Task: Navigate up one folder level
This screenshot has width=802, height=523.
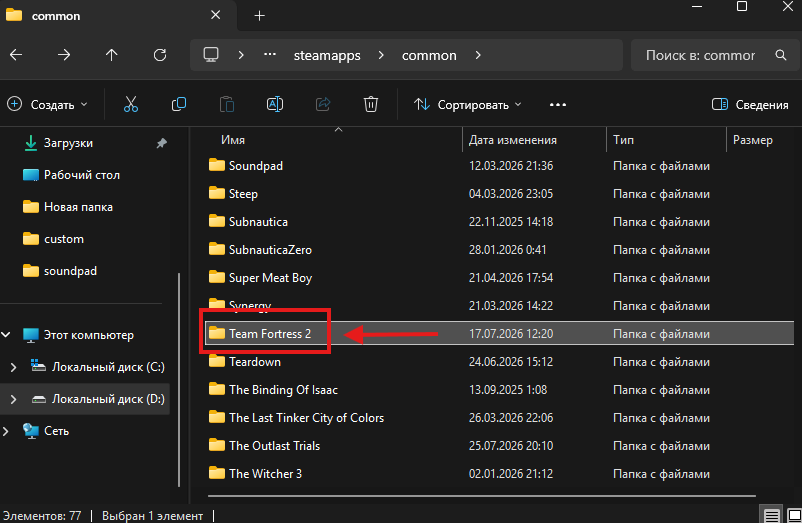Action: click(x=112, y=55)
